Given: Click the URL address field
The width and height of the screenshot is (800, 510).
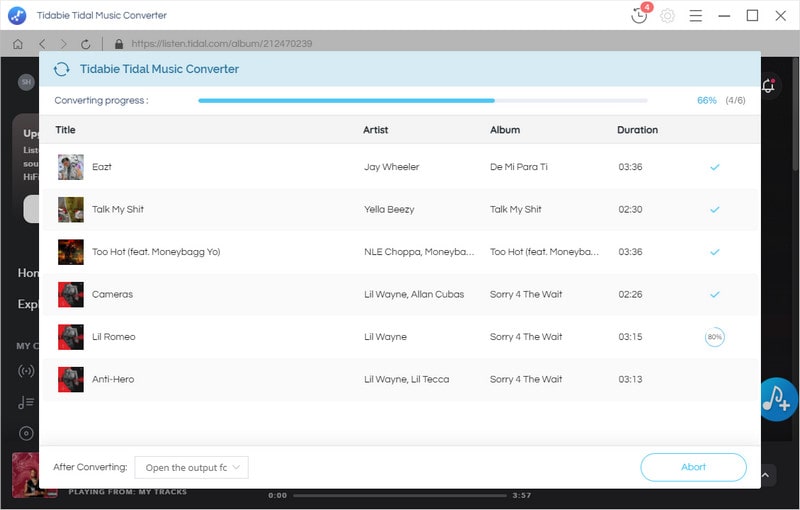Looking at the screenshot, I should pyautogui.click(x=221, y=44).
